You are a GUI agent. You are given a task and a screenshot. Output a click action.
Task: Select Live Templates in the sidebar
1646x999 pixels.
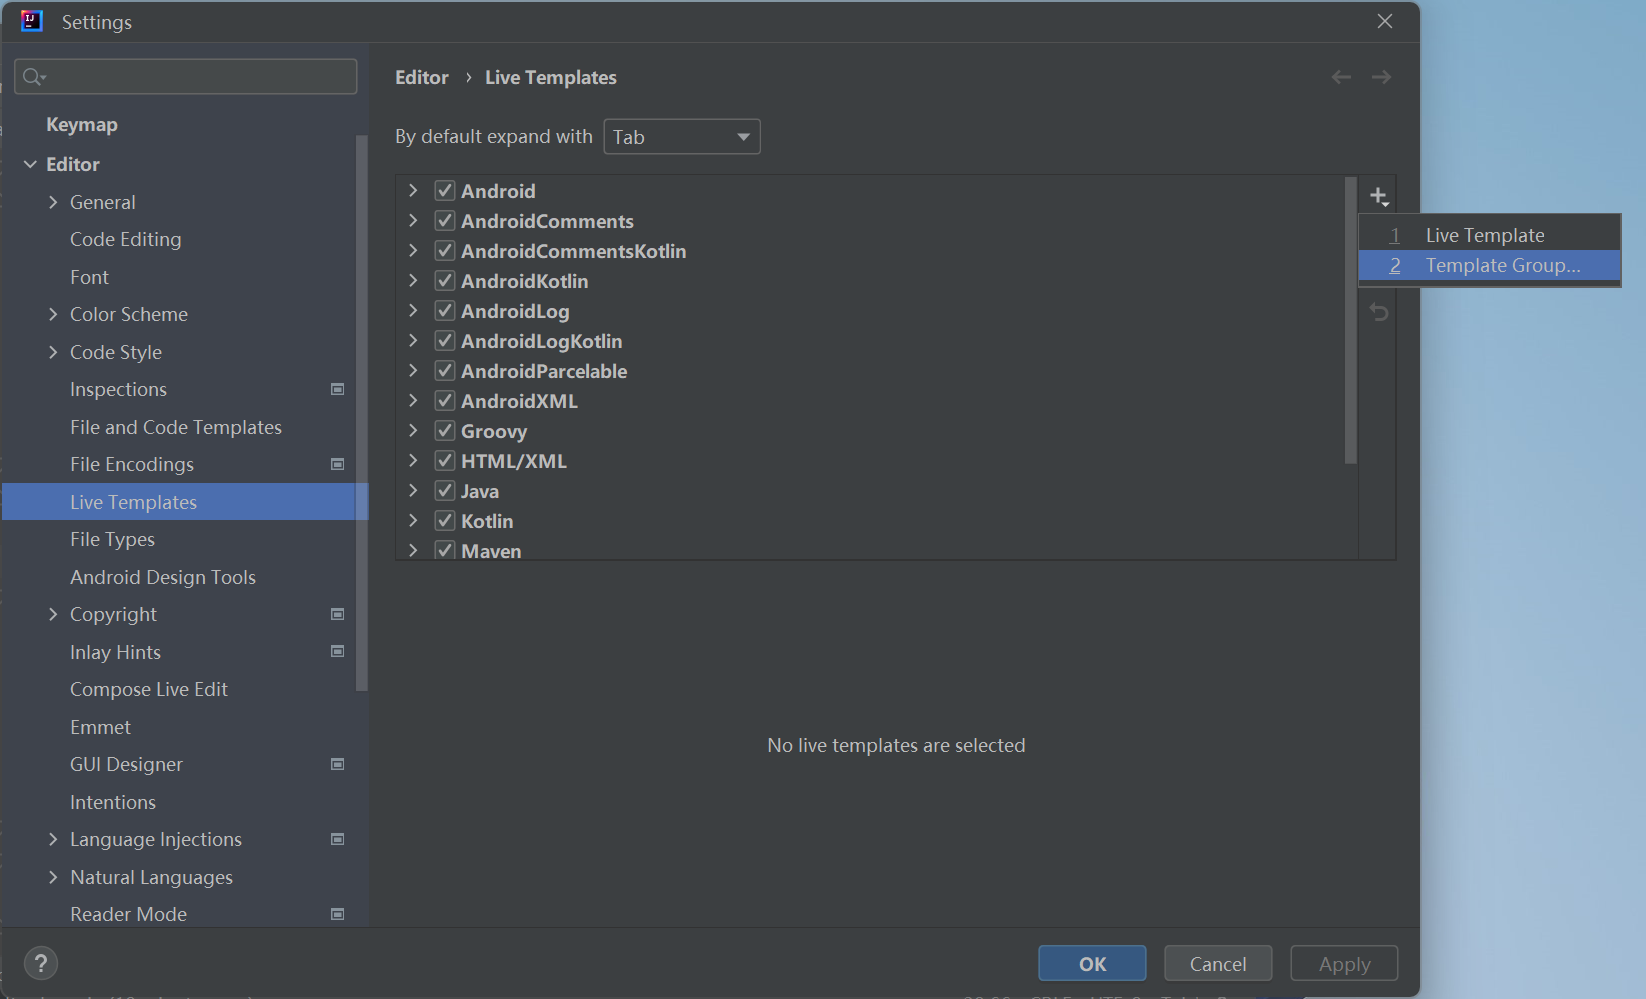185,502
